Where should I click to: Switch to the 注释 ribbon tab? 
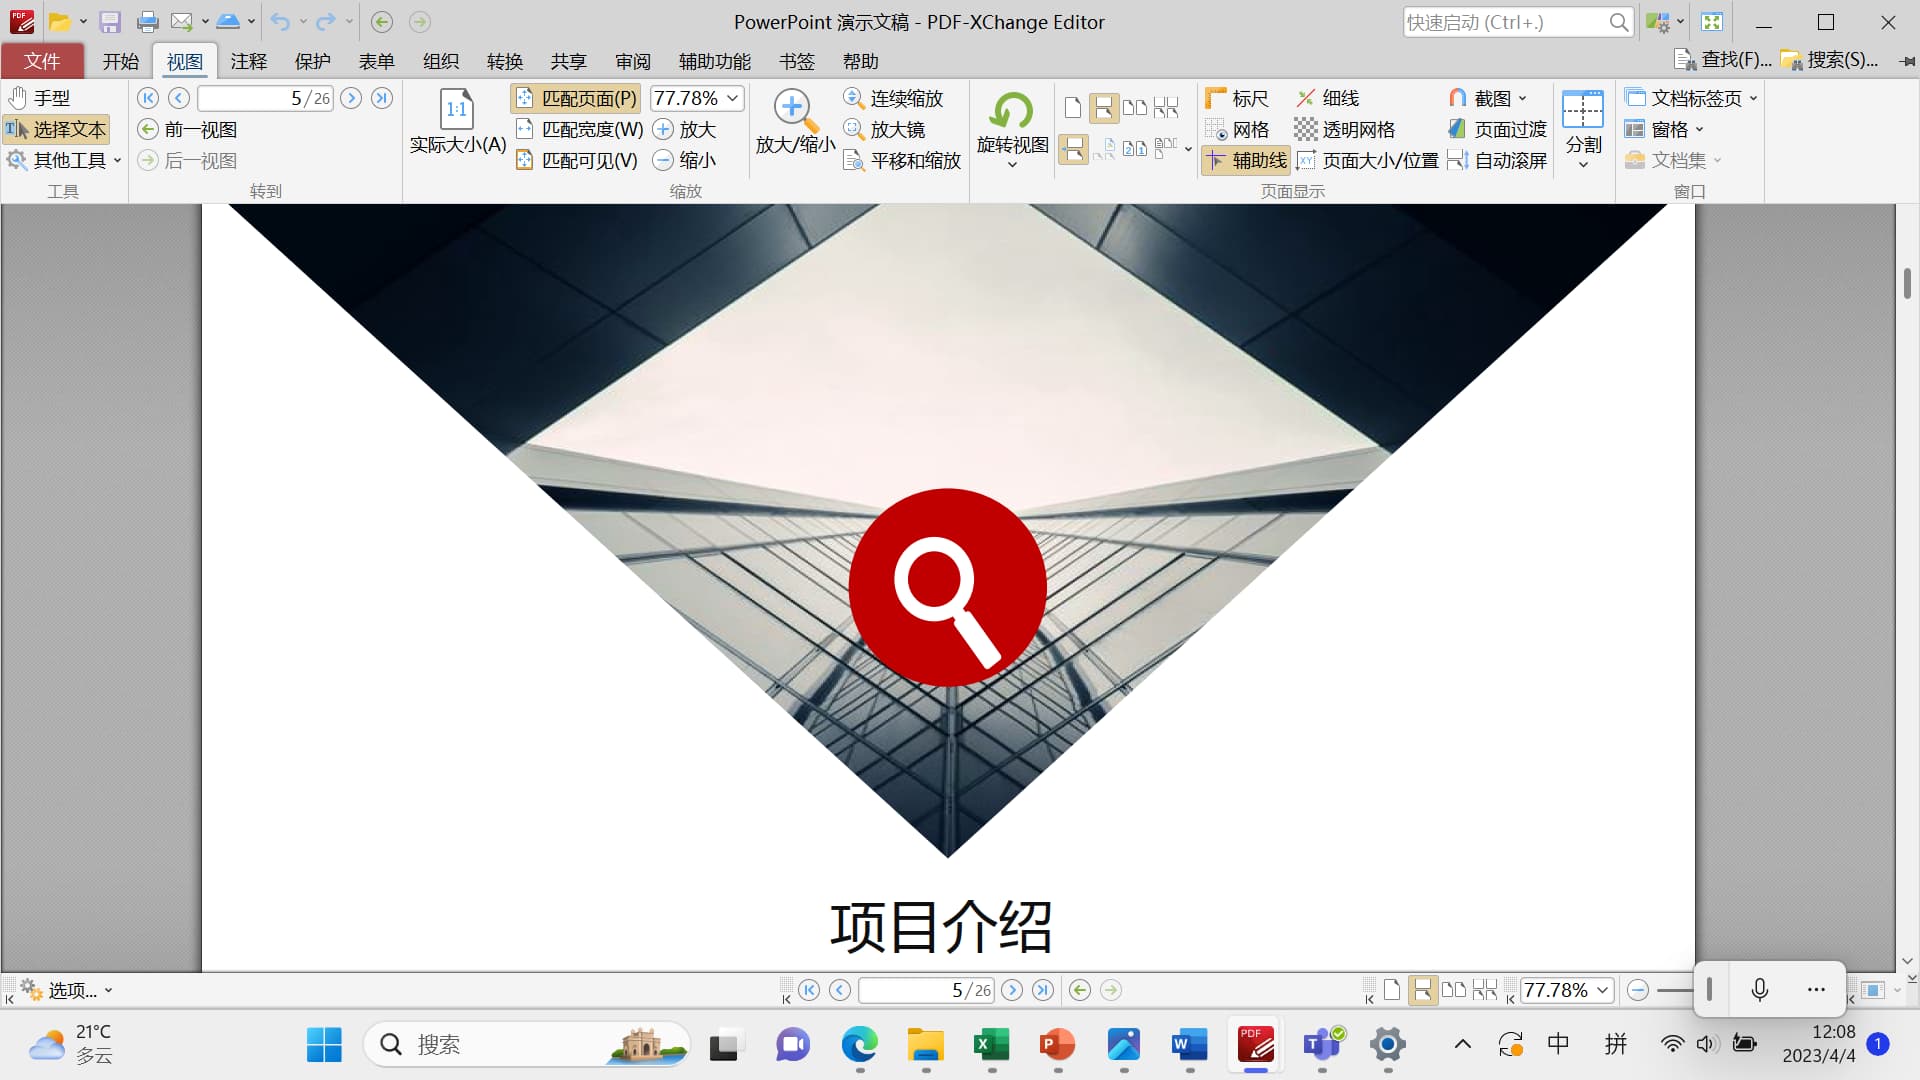pyautogui.click(x=248, y=61)
